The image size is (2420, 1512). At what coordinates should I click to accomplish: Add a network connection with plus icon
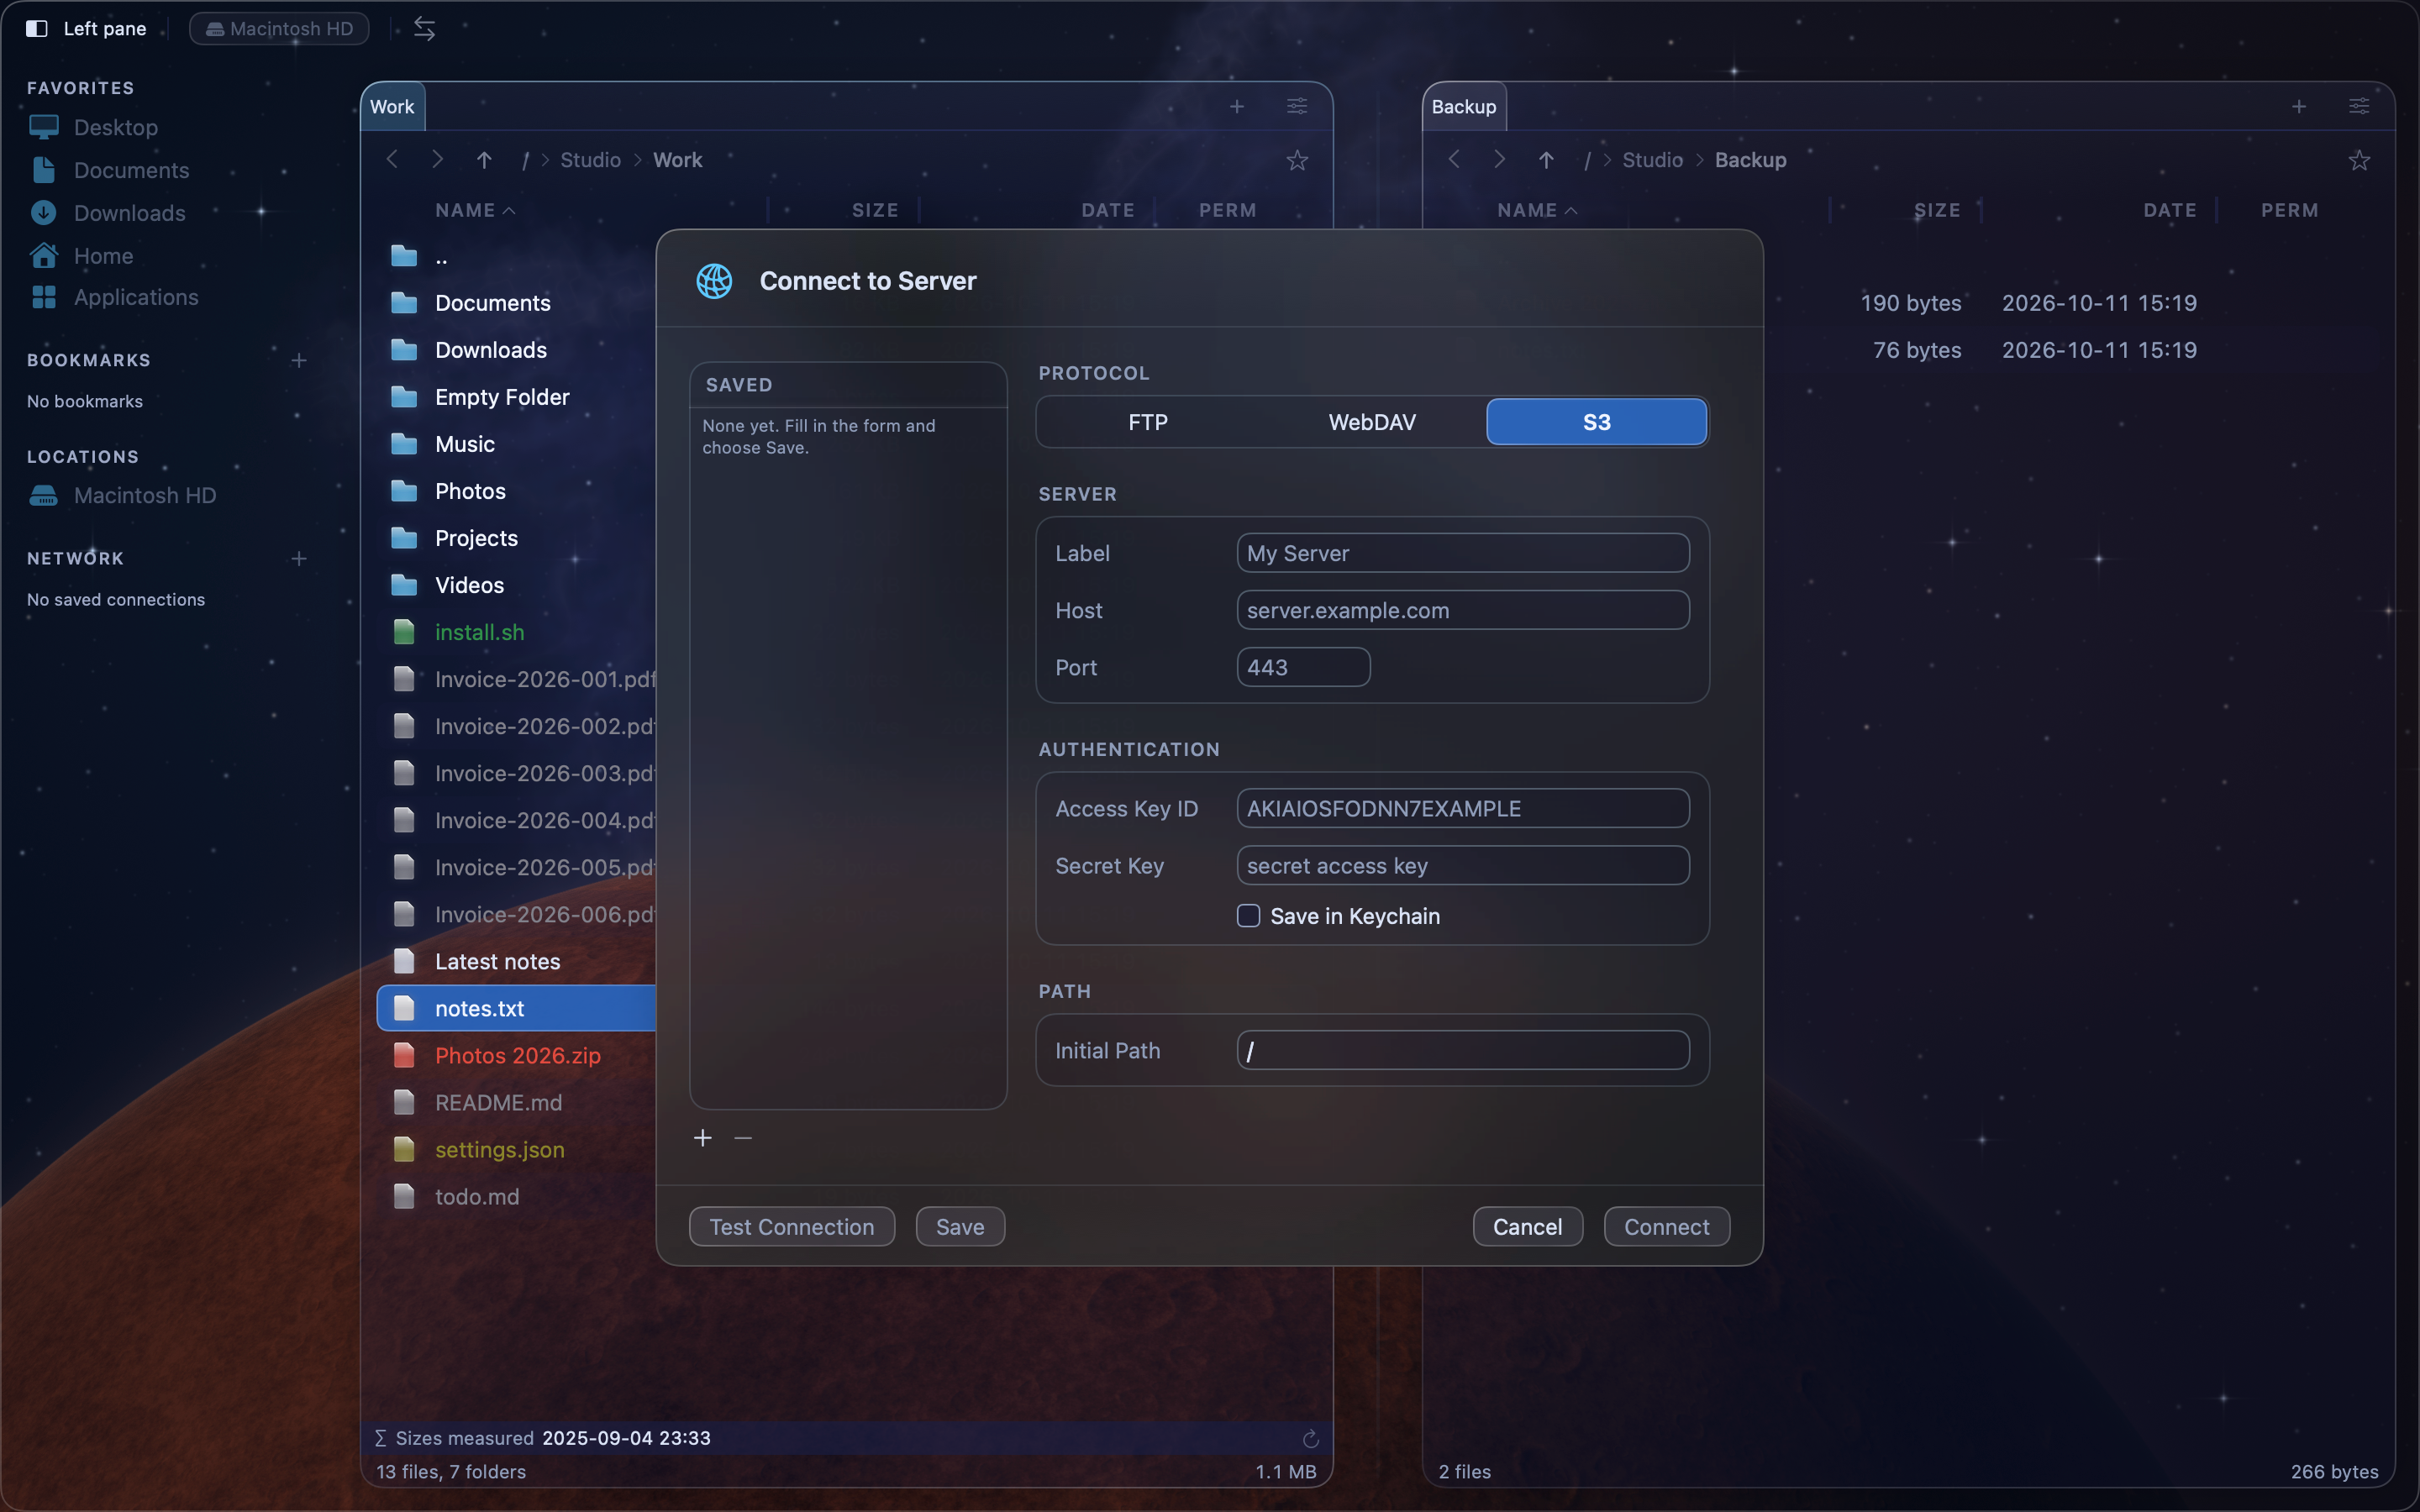tap(298, 558)
